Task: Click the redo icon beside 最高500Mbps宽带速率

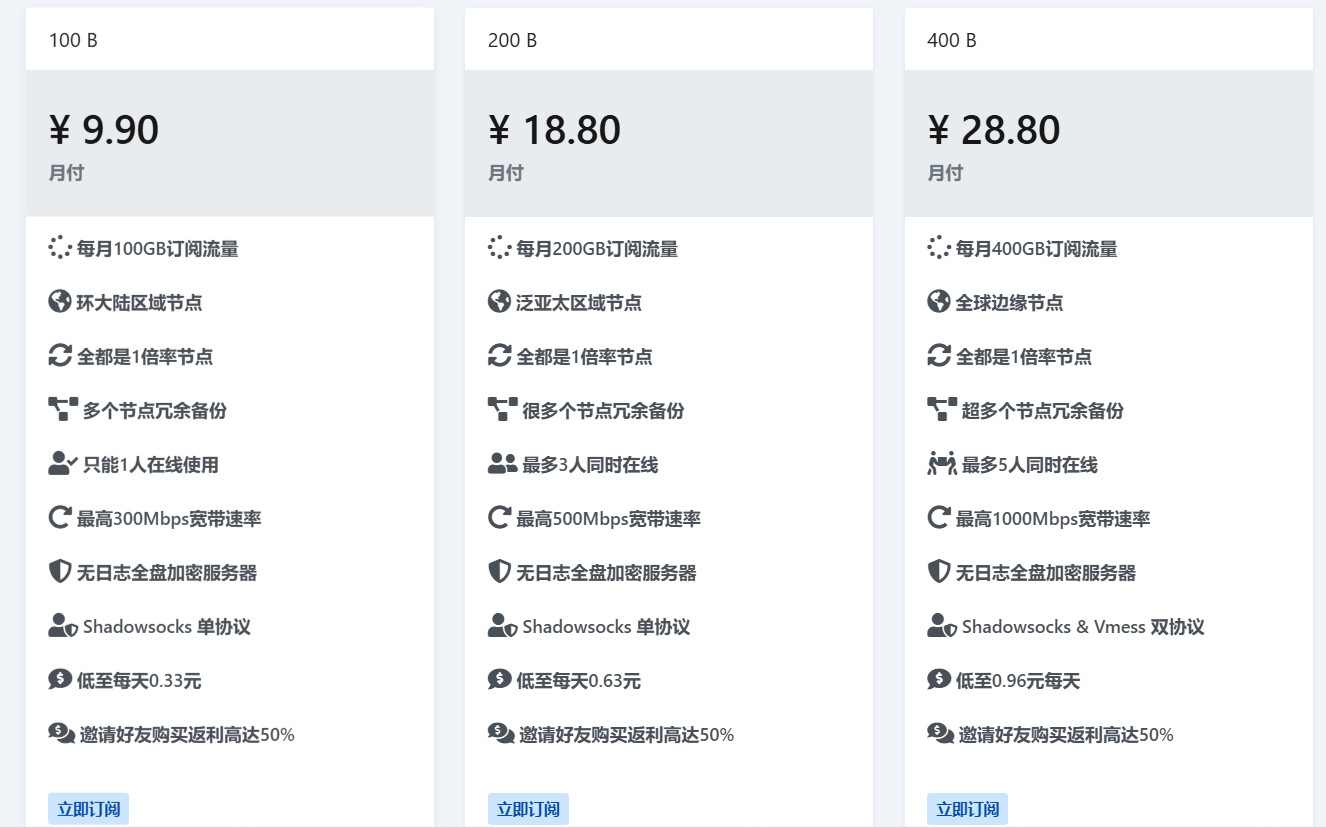Action: point(499,518)
